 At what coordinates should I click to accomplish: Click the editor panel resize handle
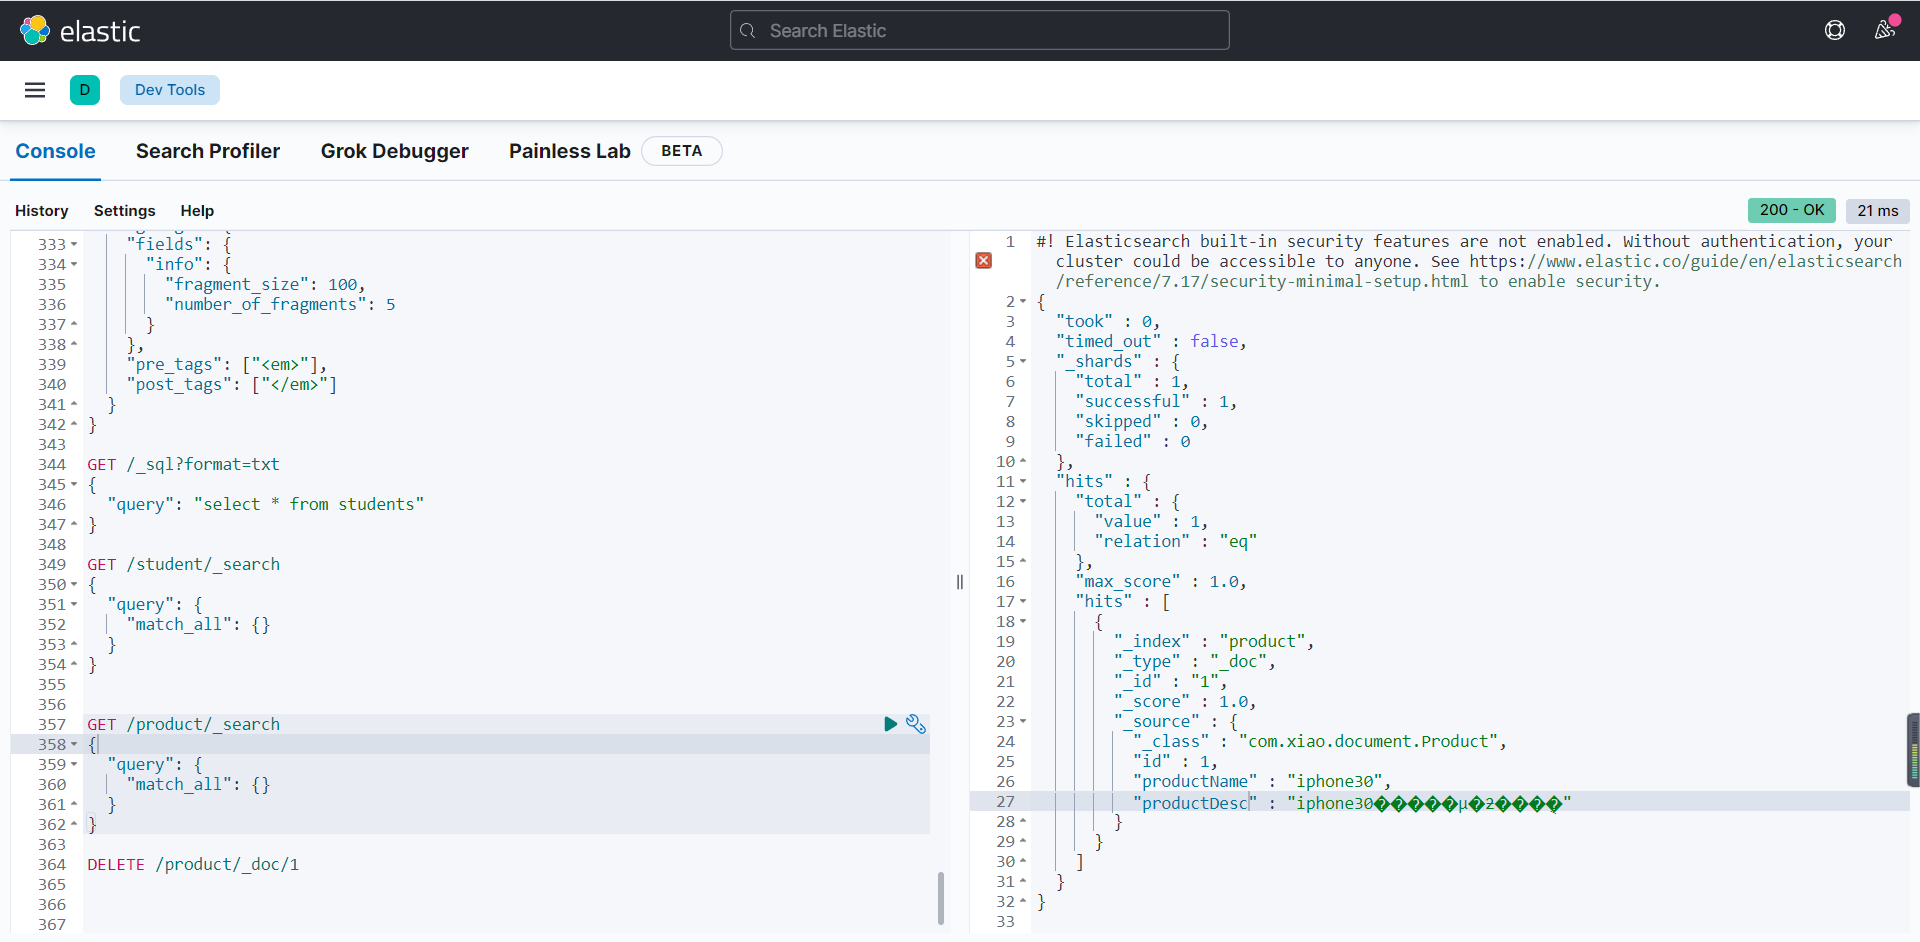pyautogui.click(x=960, y=582)
